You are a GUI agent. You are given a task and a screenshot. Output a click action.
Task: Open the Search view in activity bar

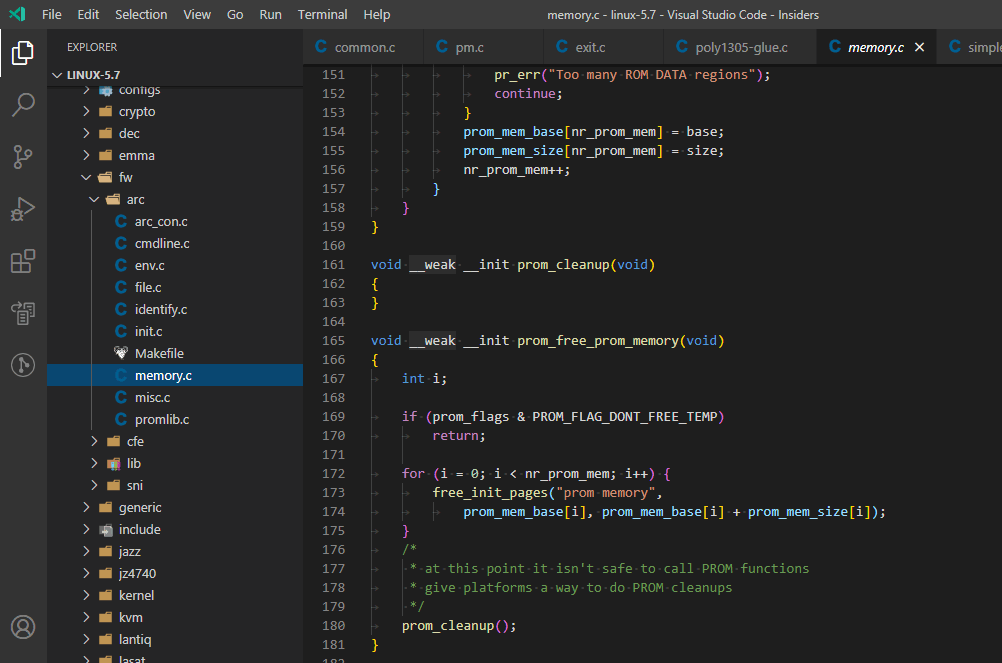pos(23,105)
